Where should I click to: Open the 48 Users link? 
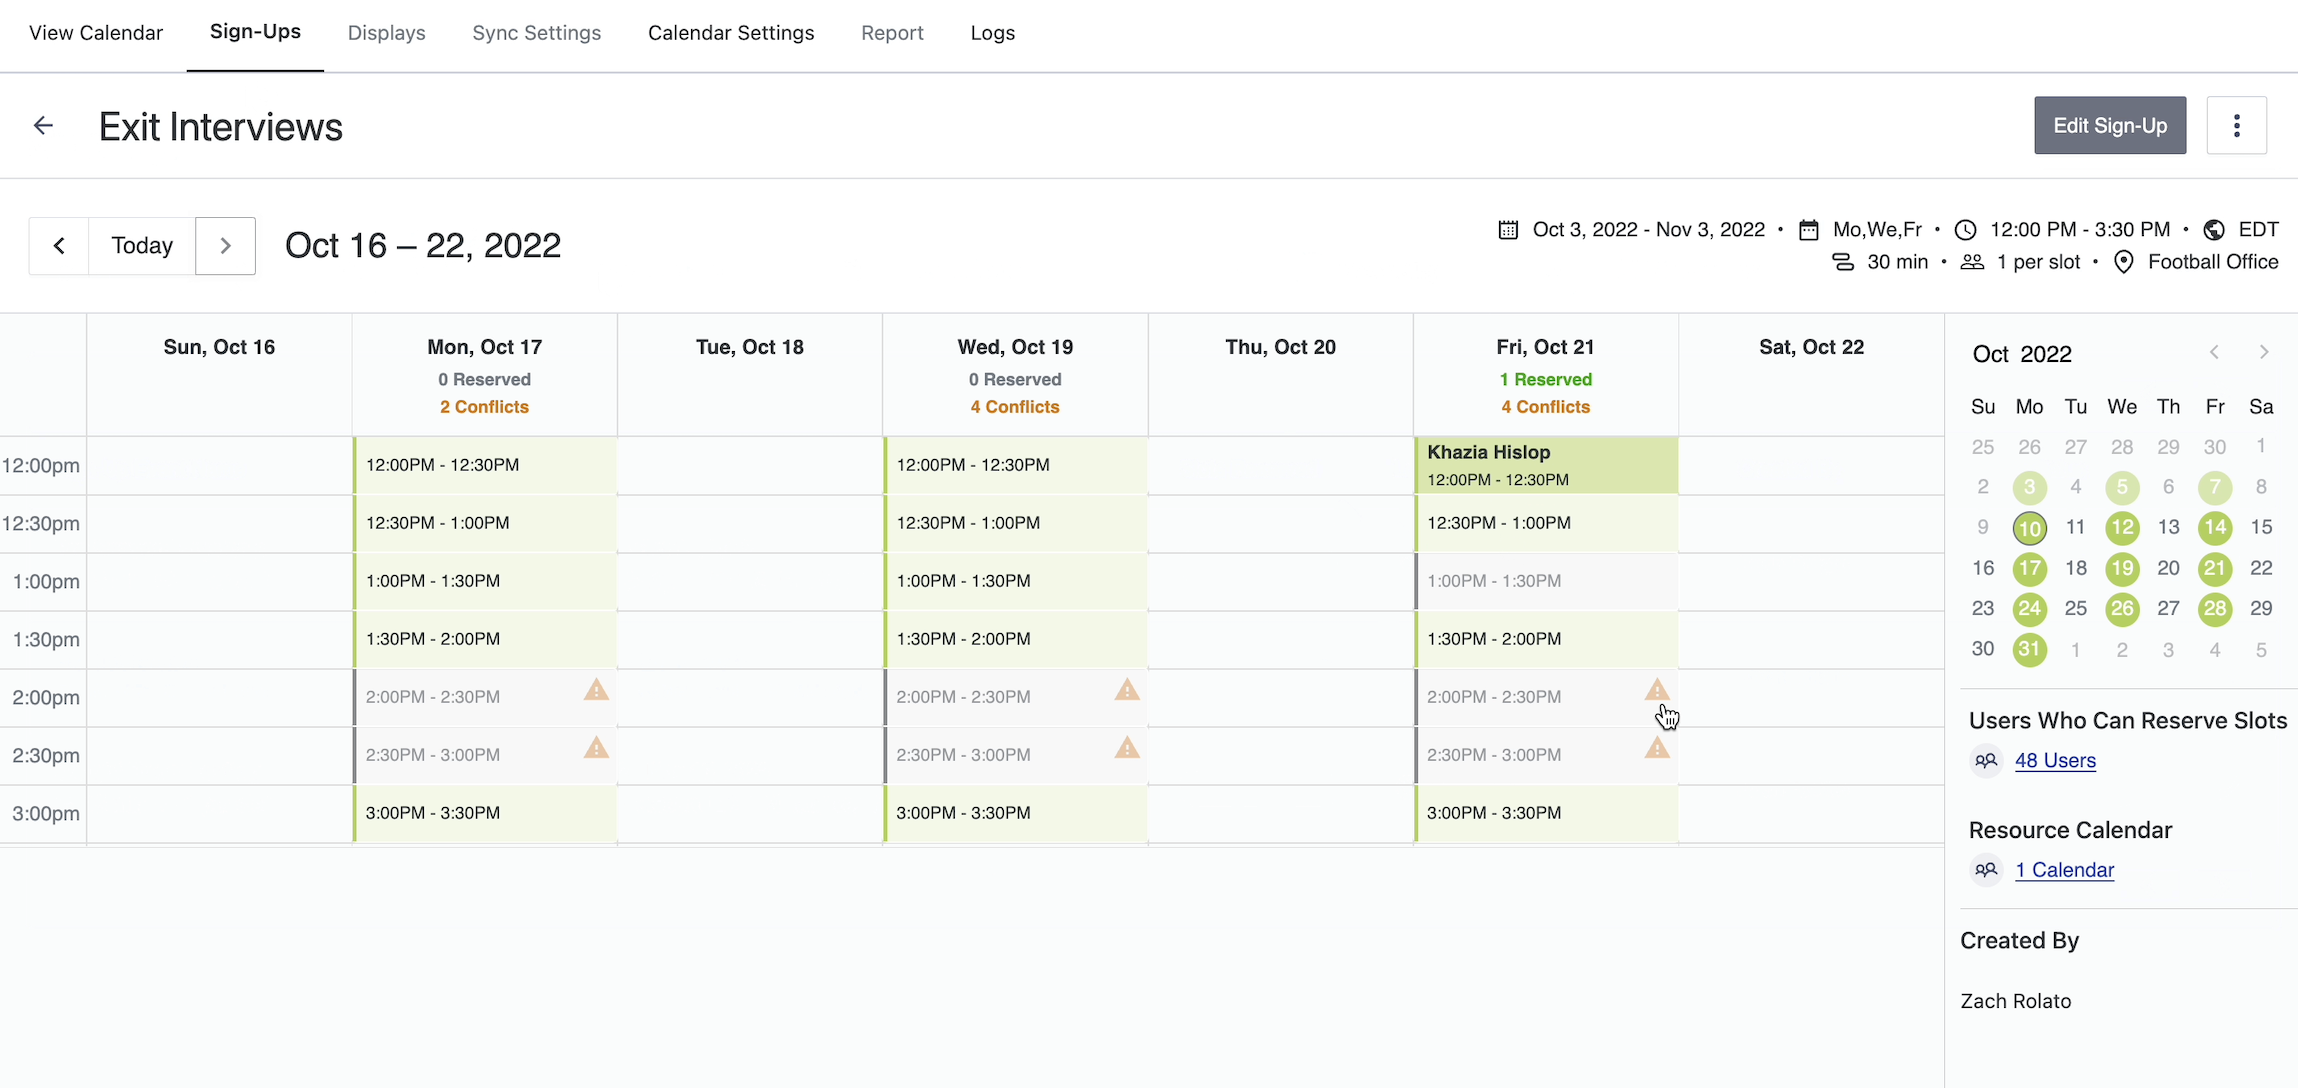2055,760
